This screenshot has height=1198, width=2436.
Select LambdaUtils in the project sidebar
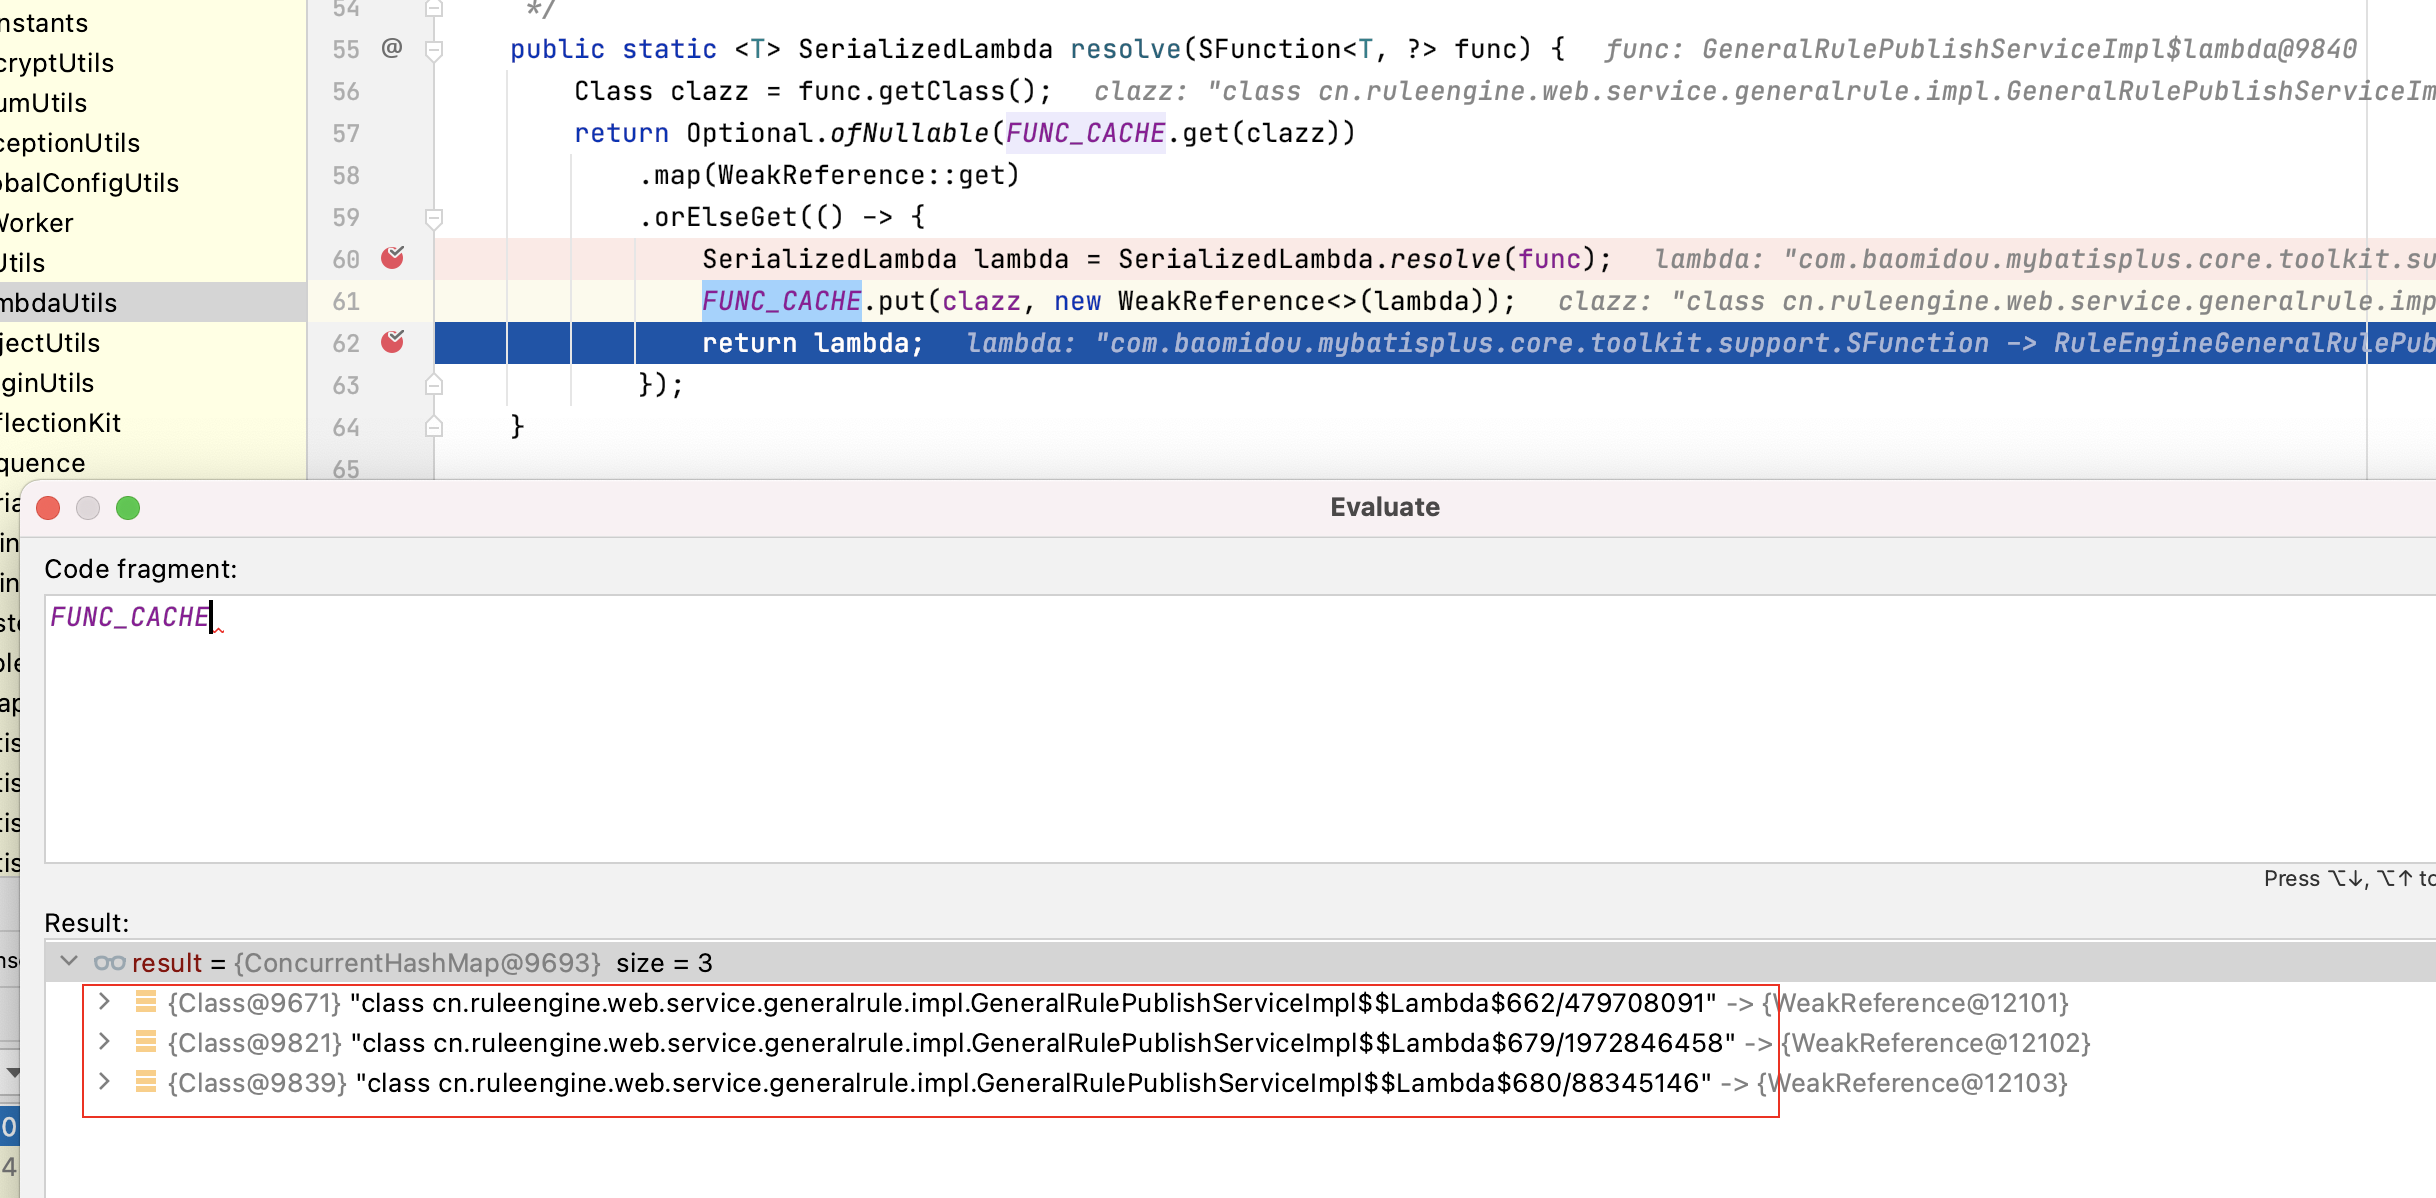coord(60,302)
